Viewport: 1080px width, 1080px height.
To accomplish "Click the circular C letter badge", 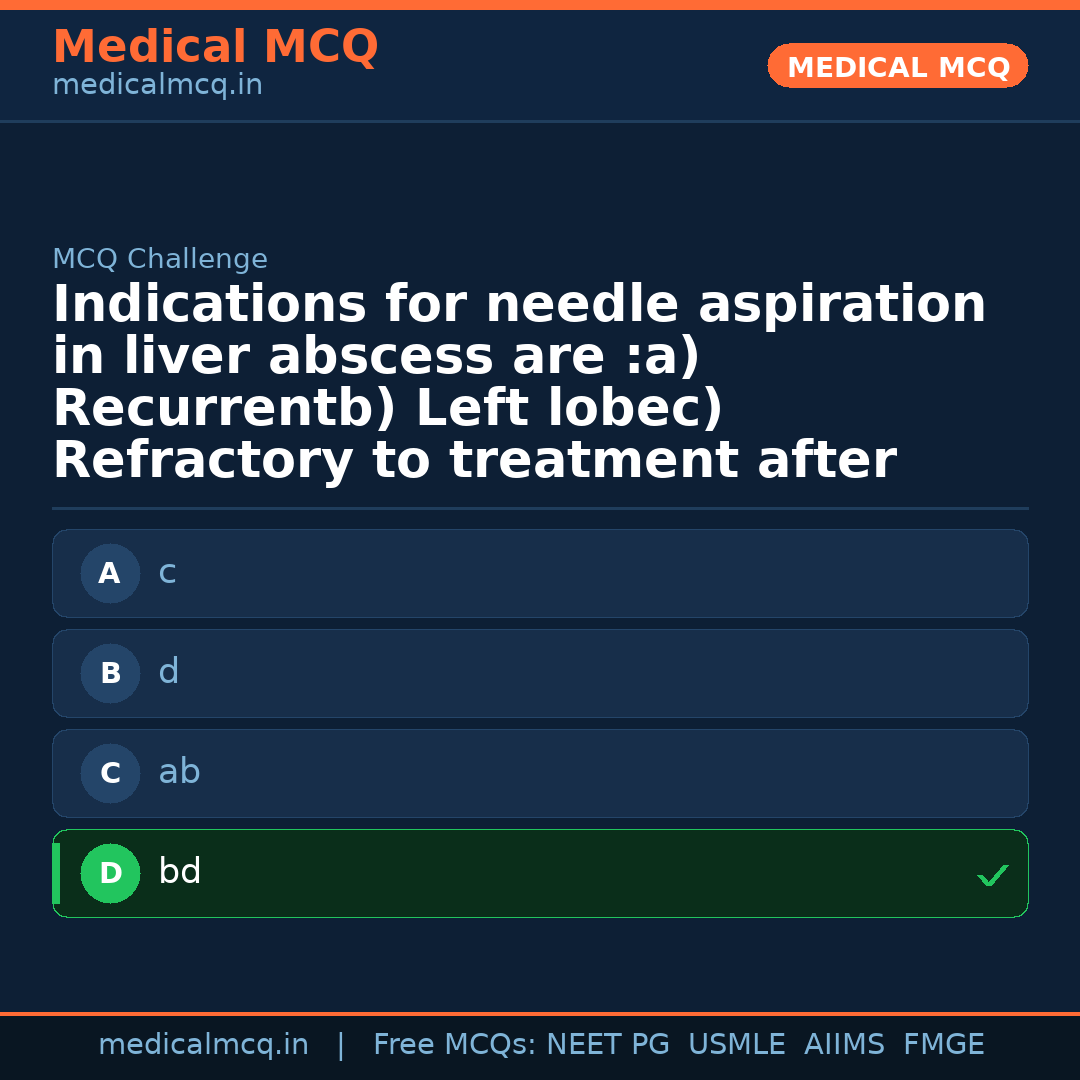I will tap(110, 773).
